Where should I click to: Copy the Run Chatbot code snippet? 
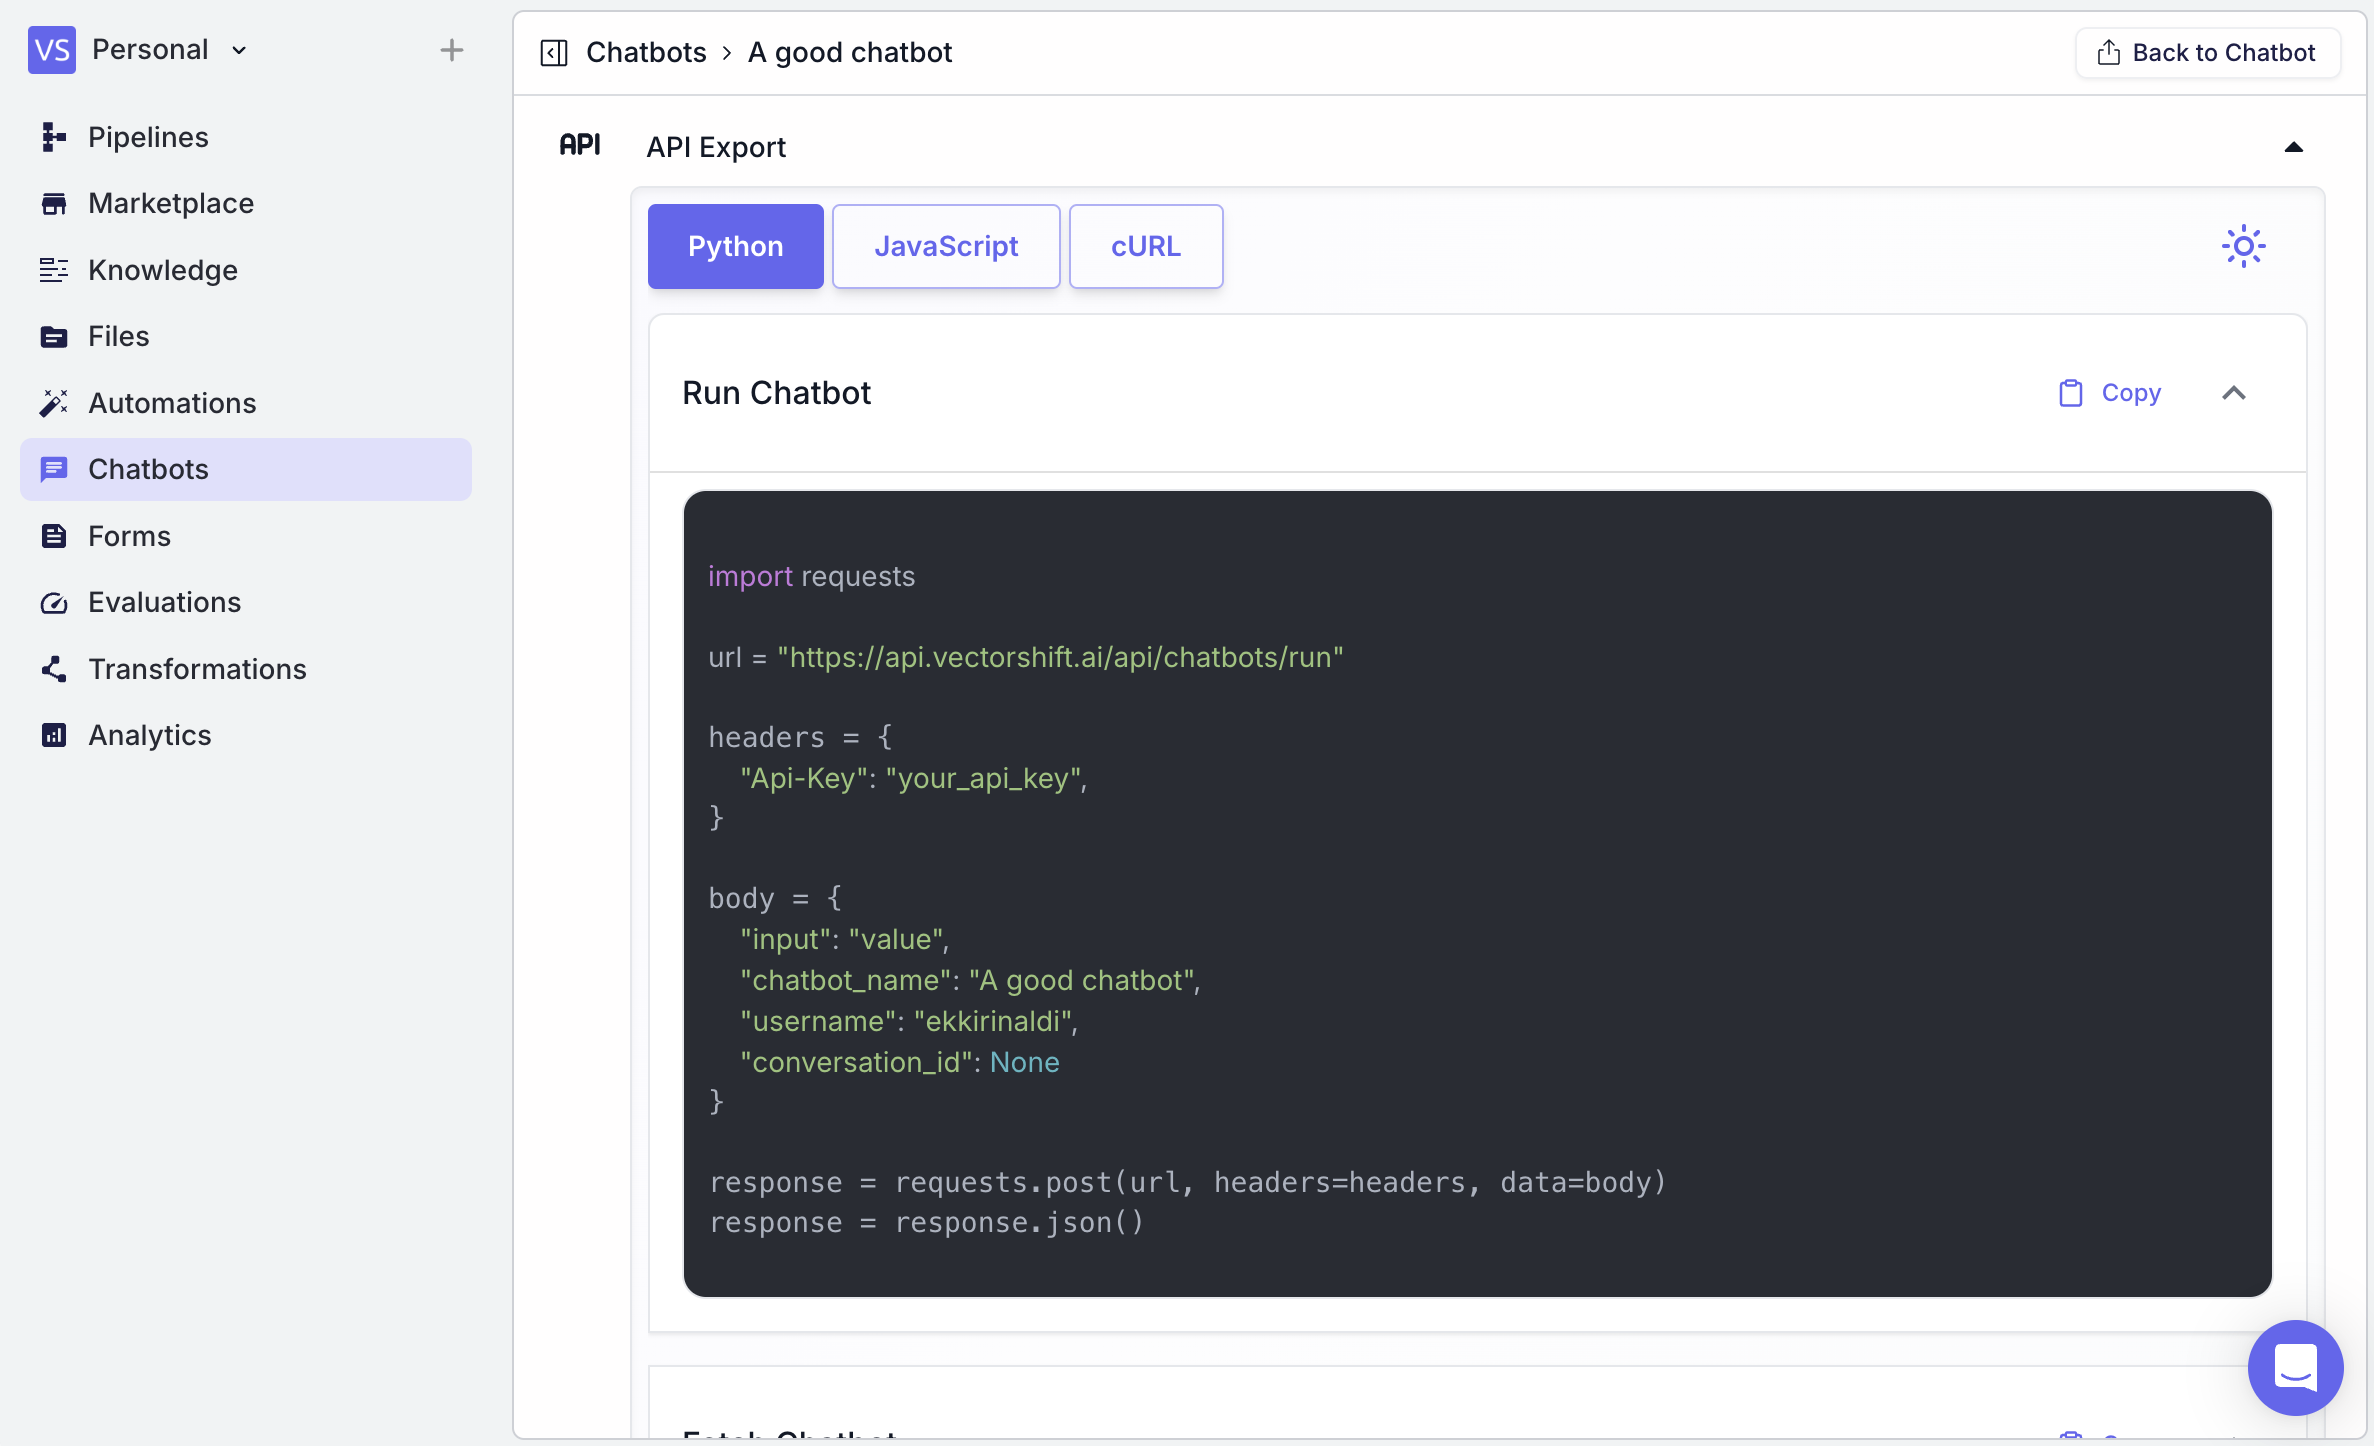pyautogui.click(x=2109, y=392)
